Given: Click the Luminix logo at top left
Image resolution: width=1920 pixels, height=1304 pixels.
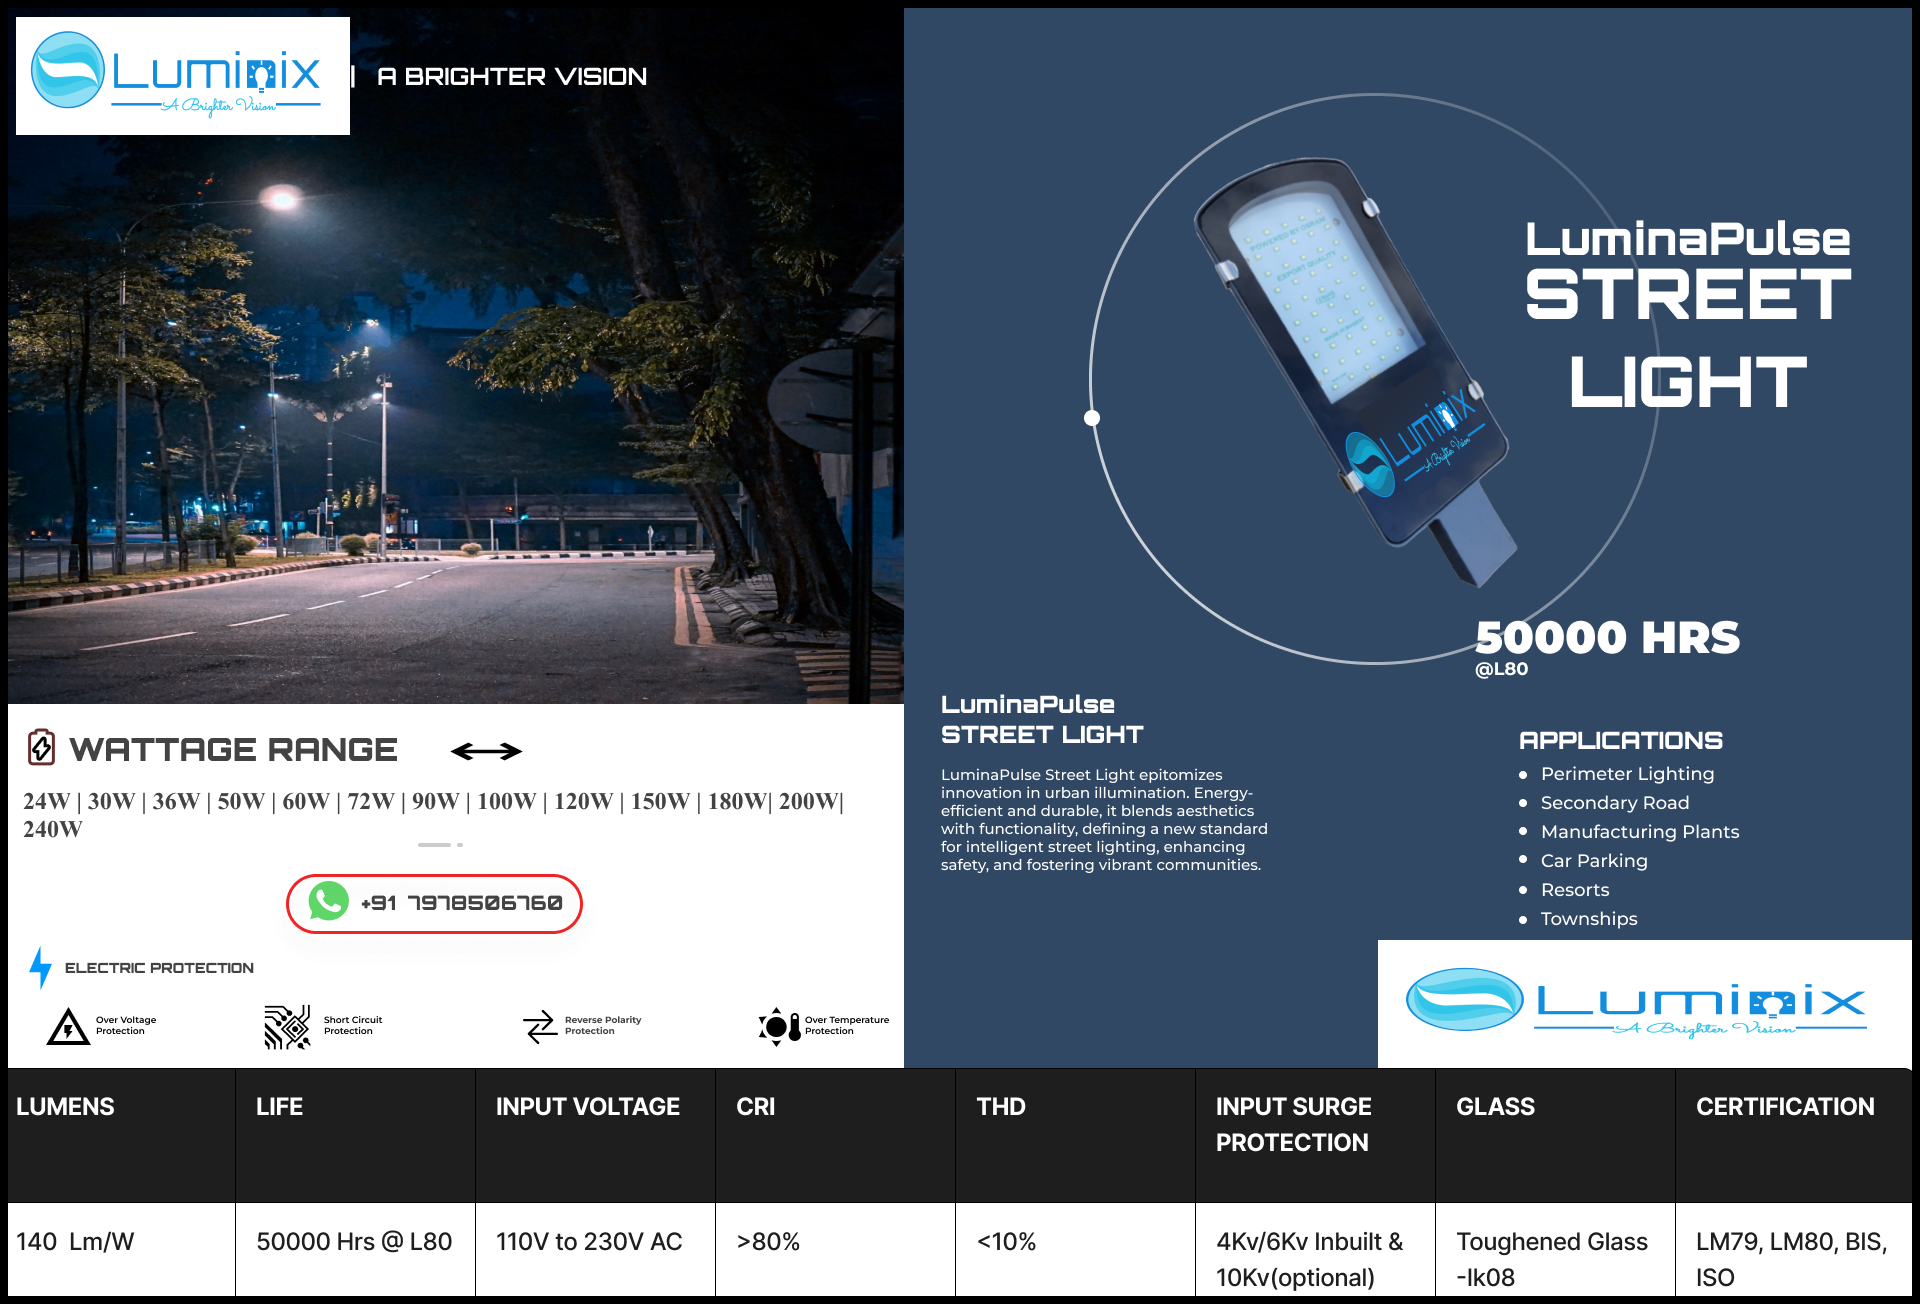Looking at the screenshot, I should tap(182, 76).
